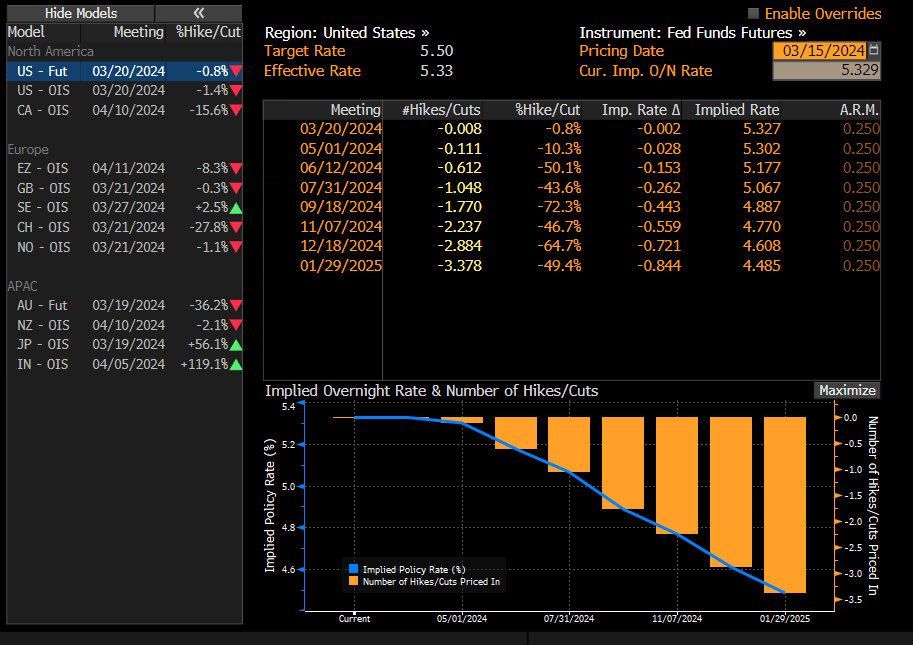Collapse the models panel with double-chevron icon
Viewport: 913px width, 645px height.
[x=198, y=13]
